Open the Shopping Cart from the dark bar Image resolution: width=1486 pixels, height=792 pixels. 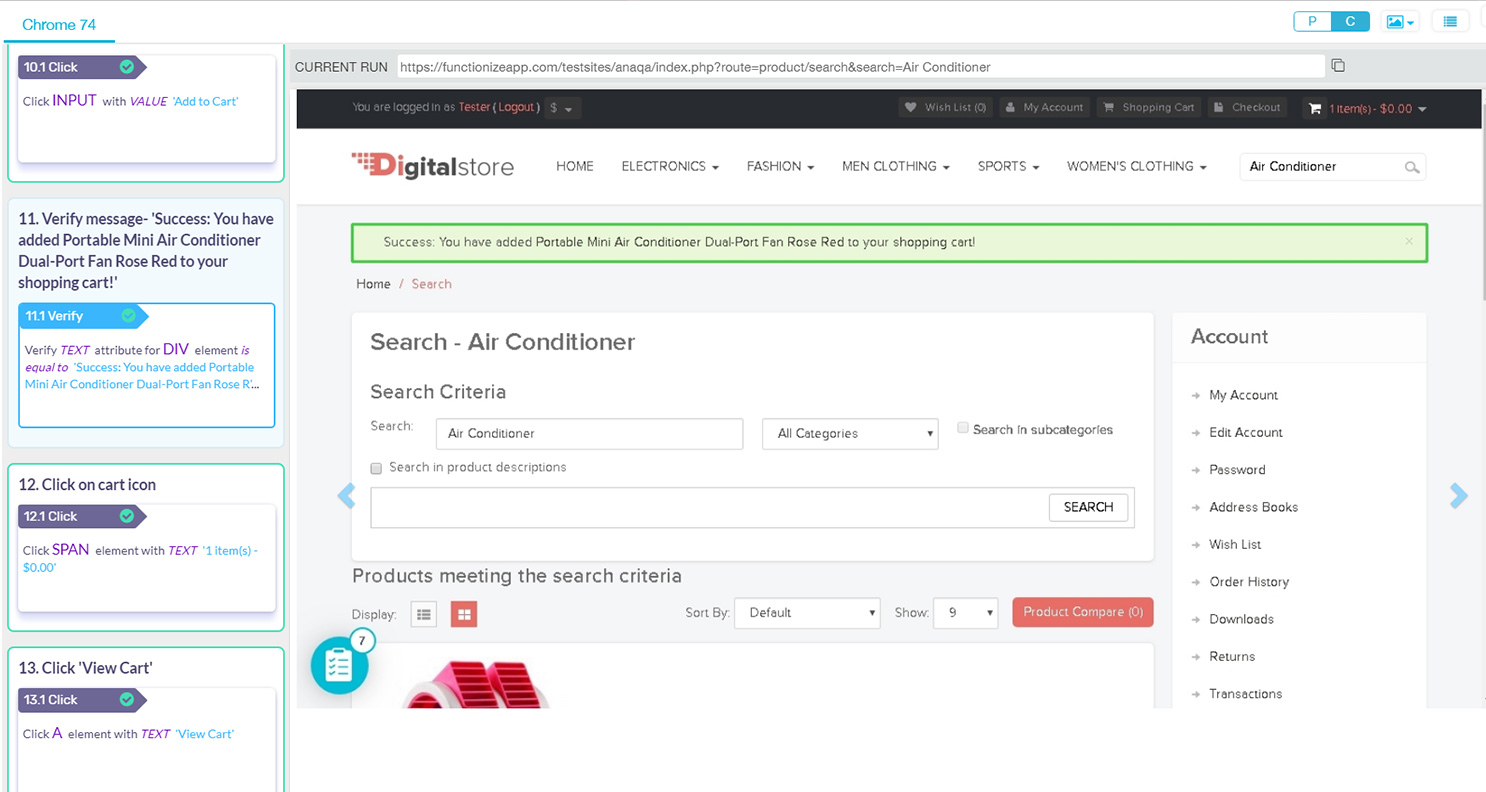[x=1148, y=107]
